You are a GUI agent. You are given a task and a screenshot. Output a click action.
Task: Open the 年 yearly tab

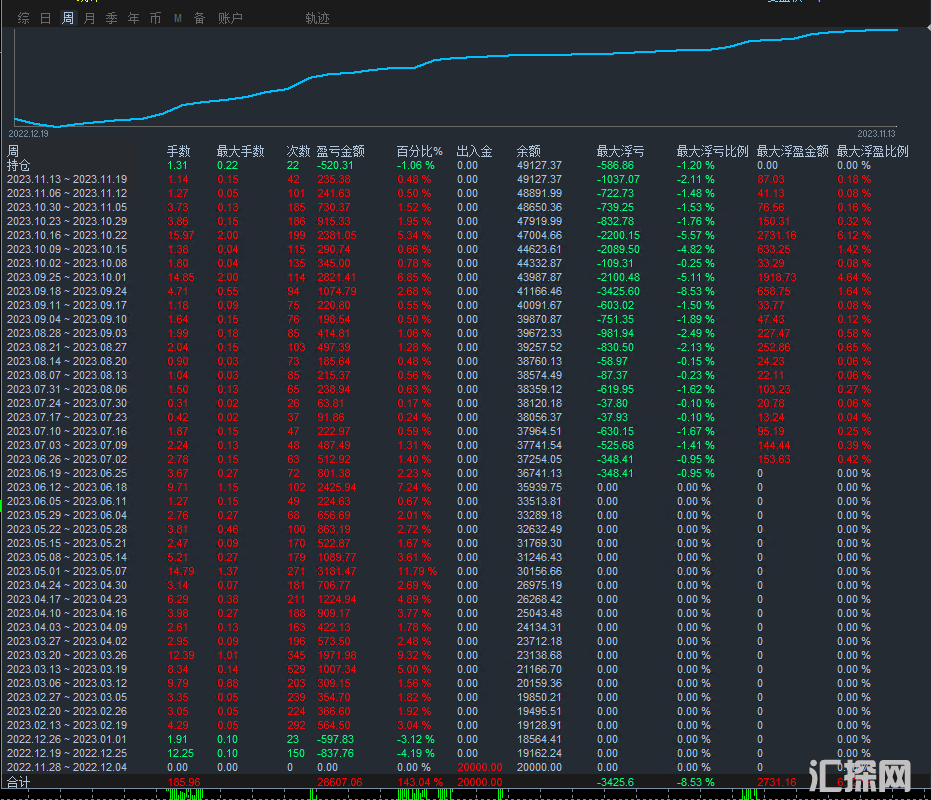point(133,18)
